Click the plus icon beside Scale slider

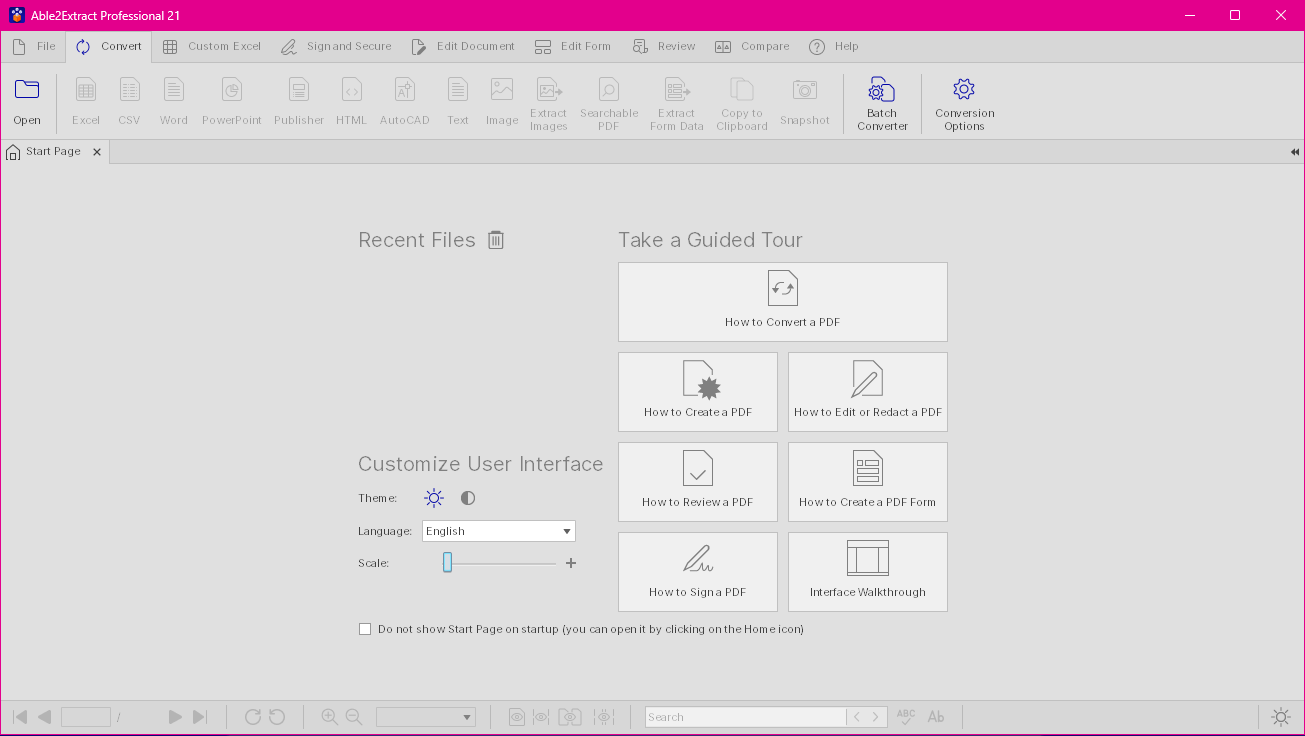(571, 563)
